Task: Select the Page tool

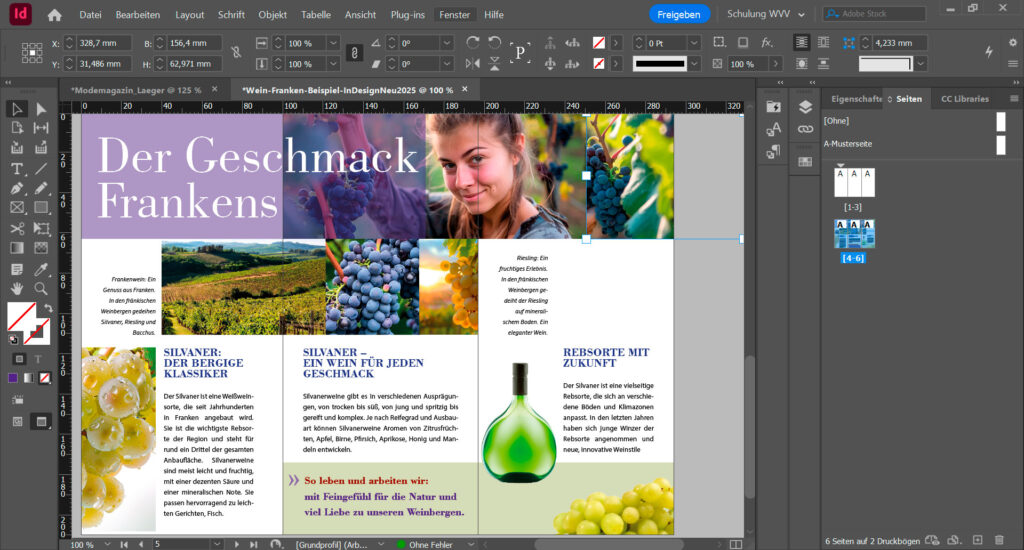Action: coord(17,128)
